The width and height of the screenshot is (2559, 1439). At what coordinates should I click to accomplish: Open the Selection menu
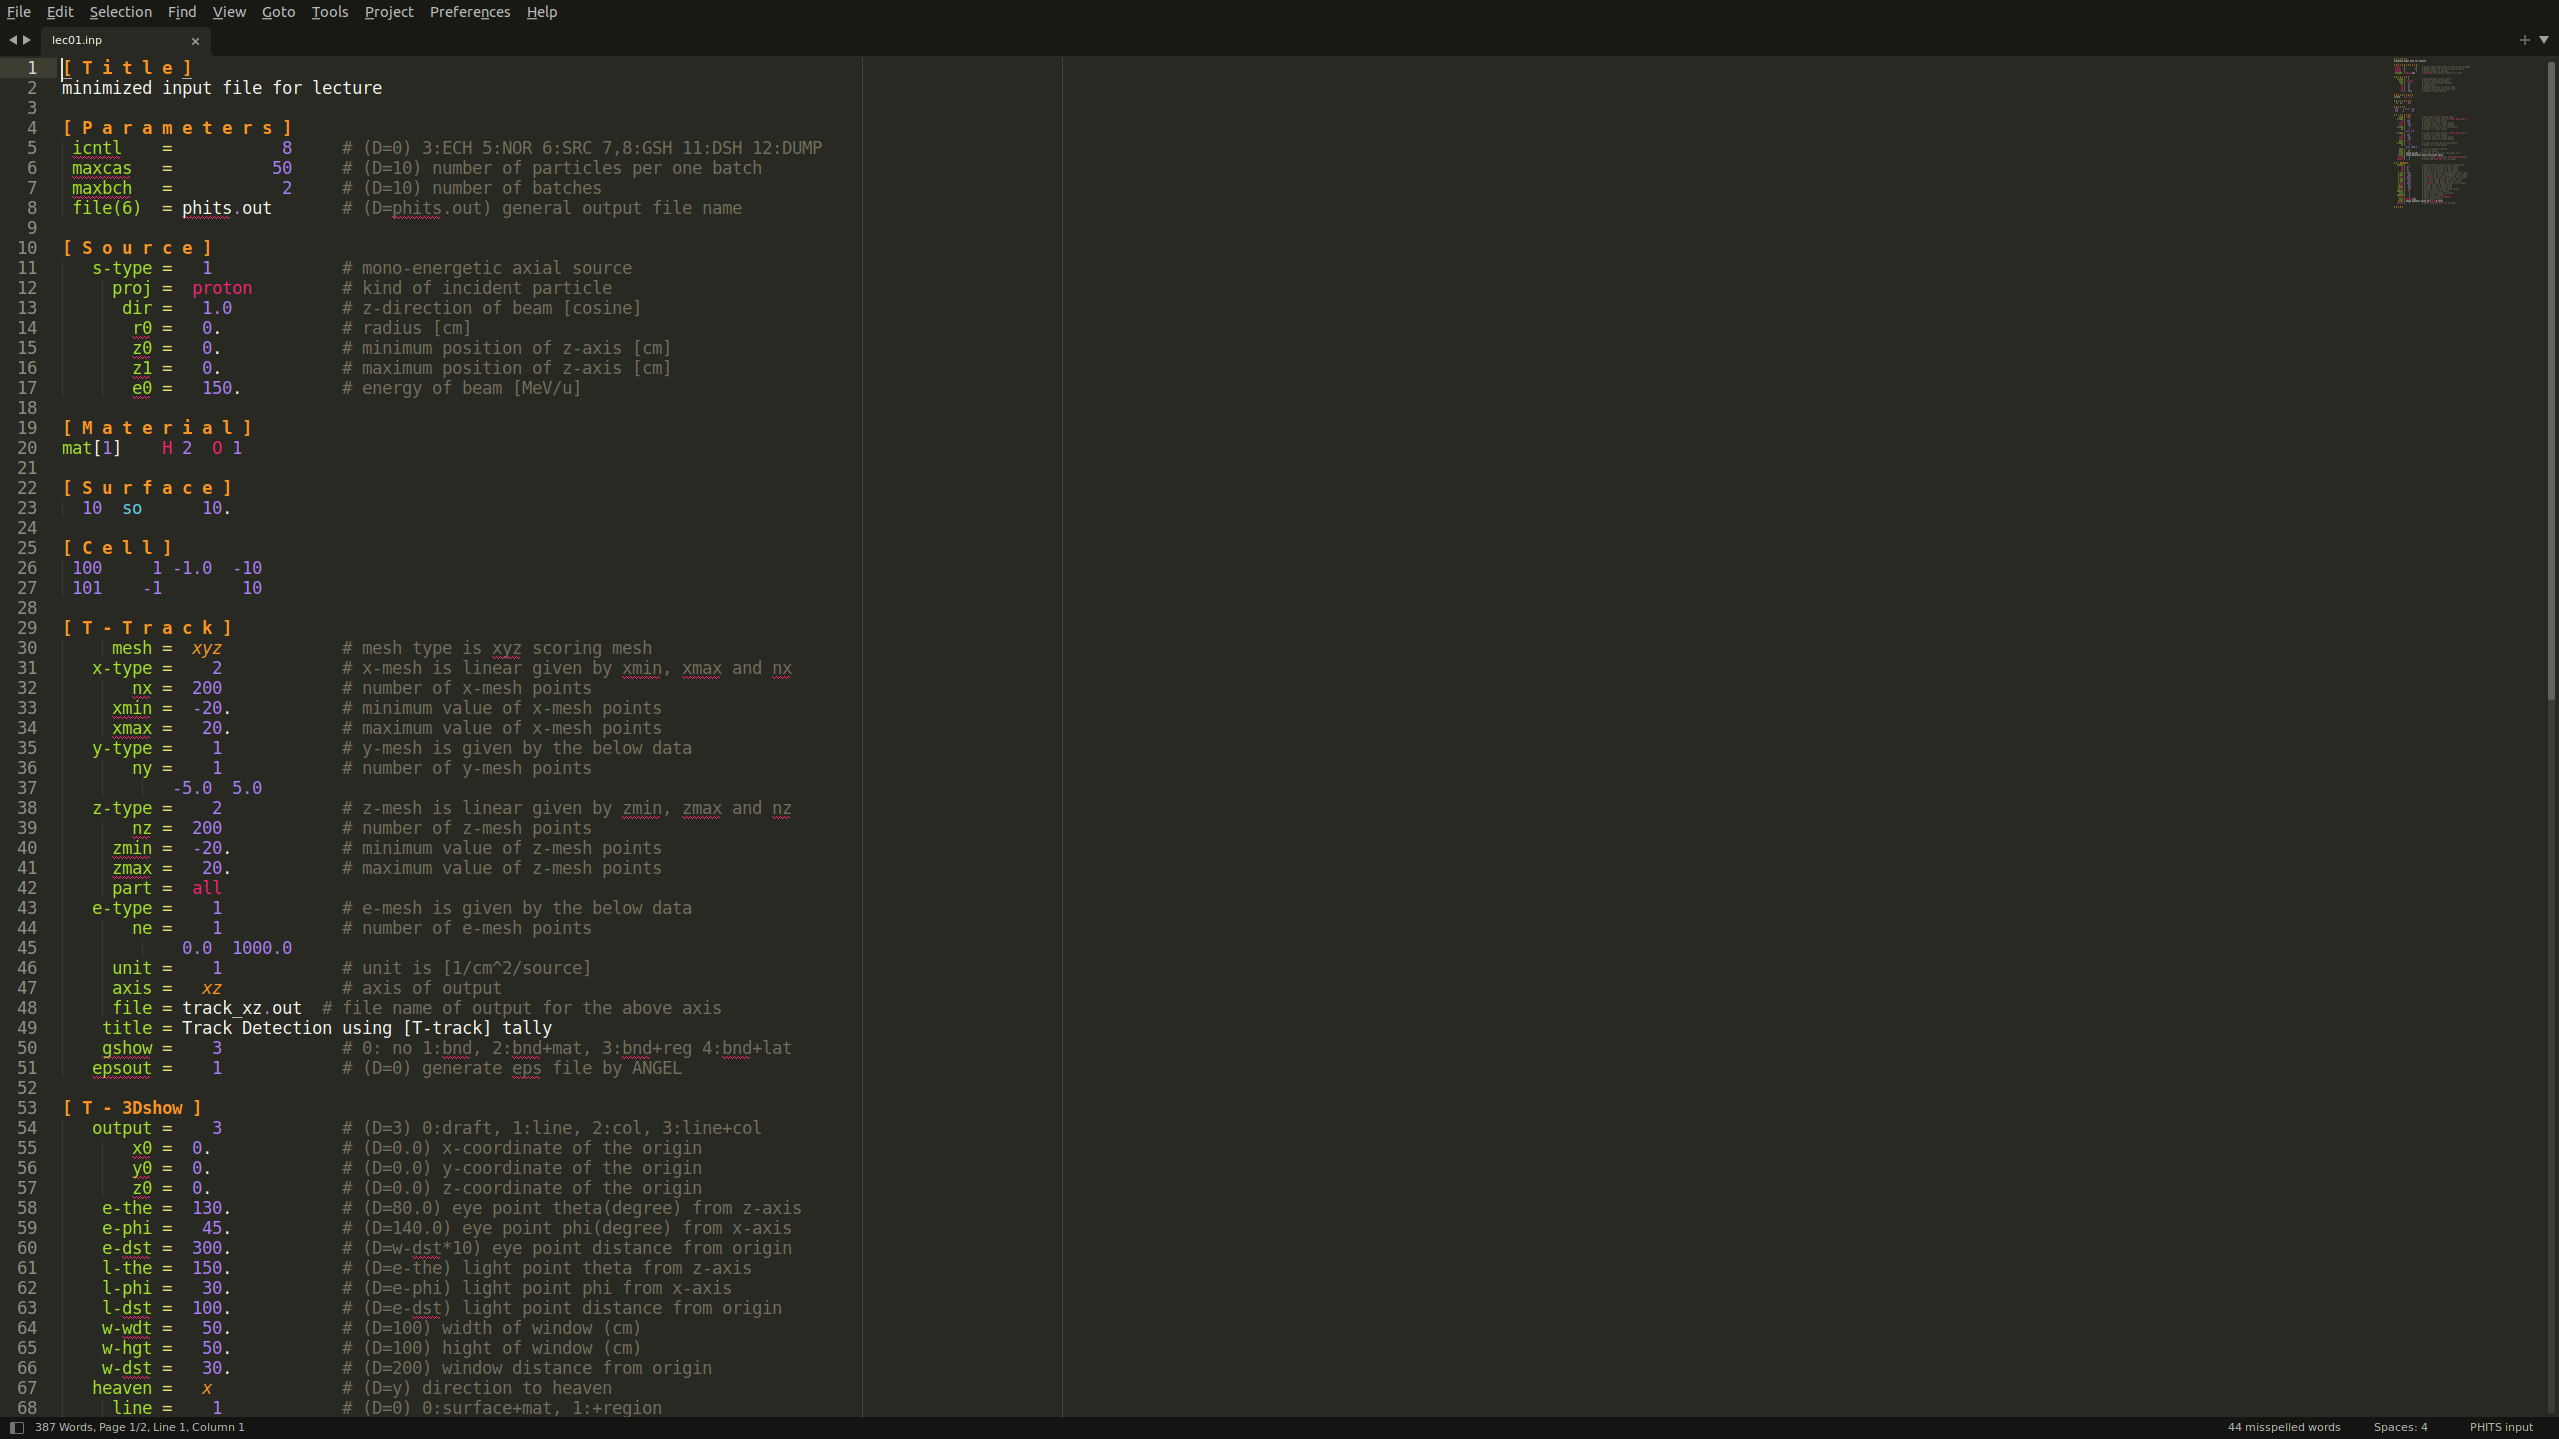[x=120, y=12]
